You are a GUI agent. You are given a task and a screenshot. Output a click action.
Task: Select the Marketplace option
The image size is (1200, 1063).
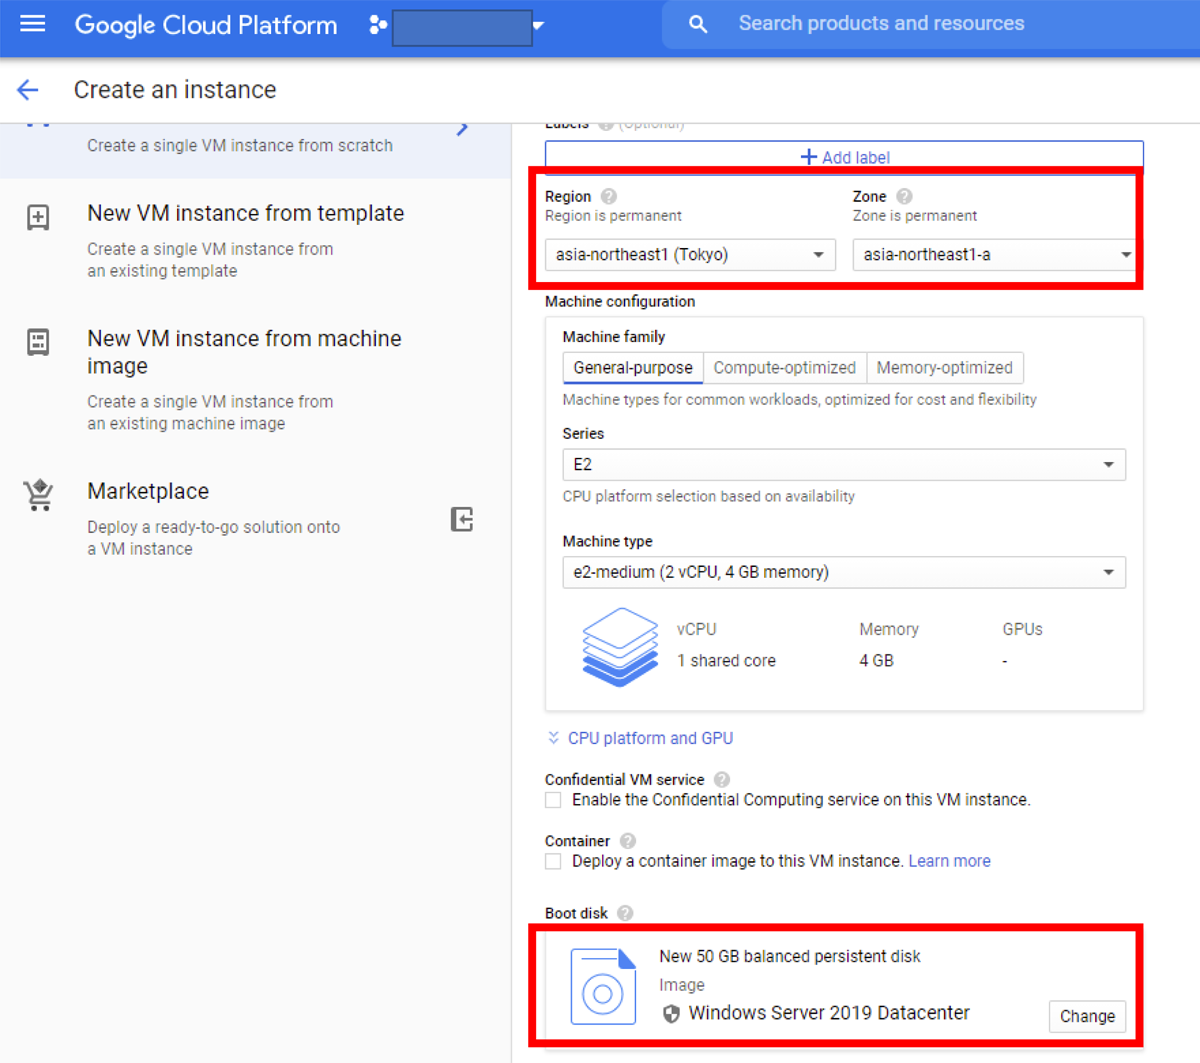[x=148, y=491]
